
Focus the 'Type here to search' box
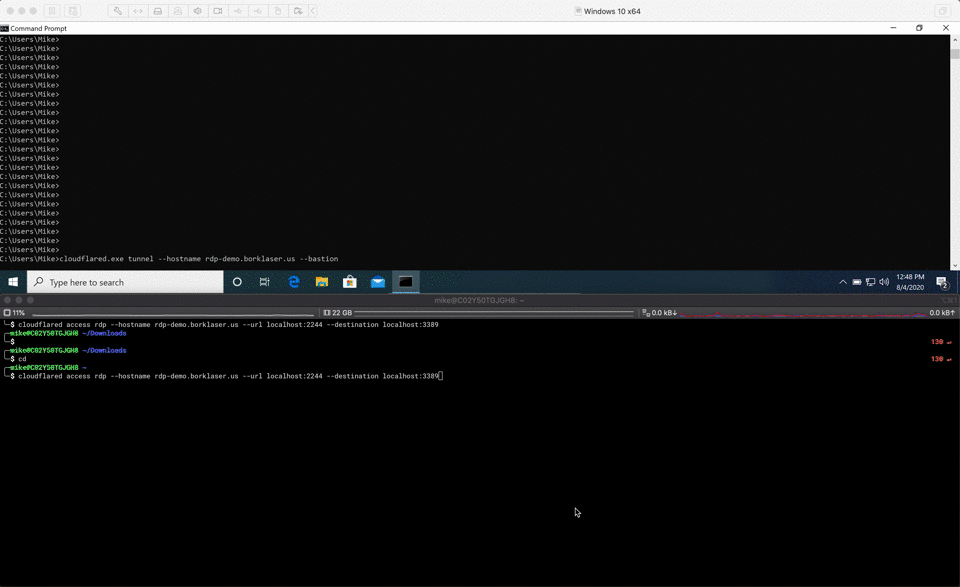126,282
